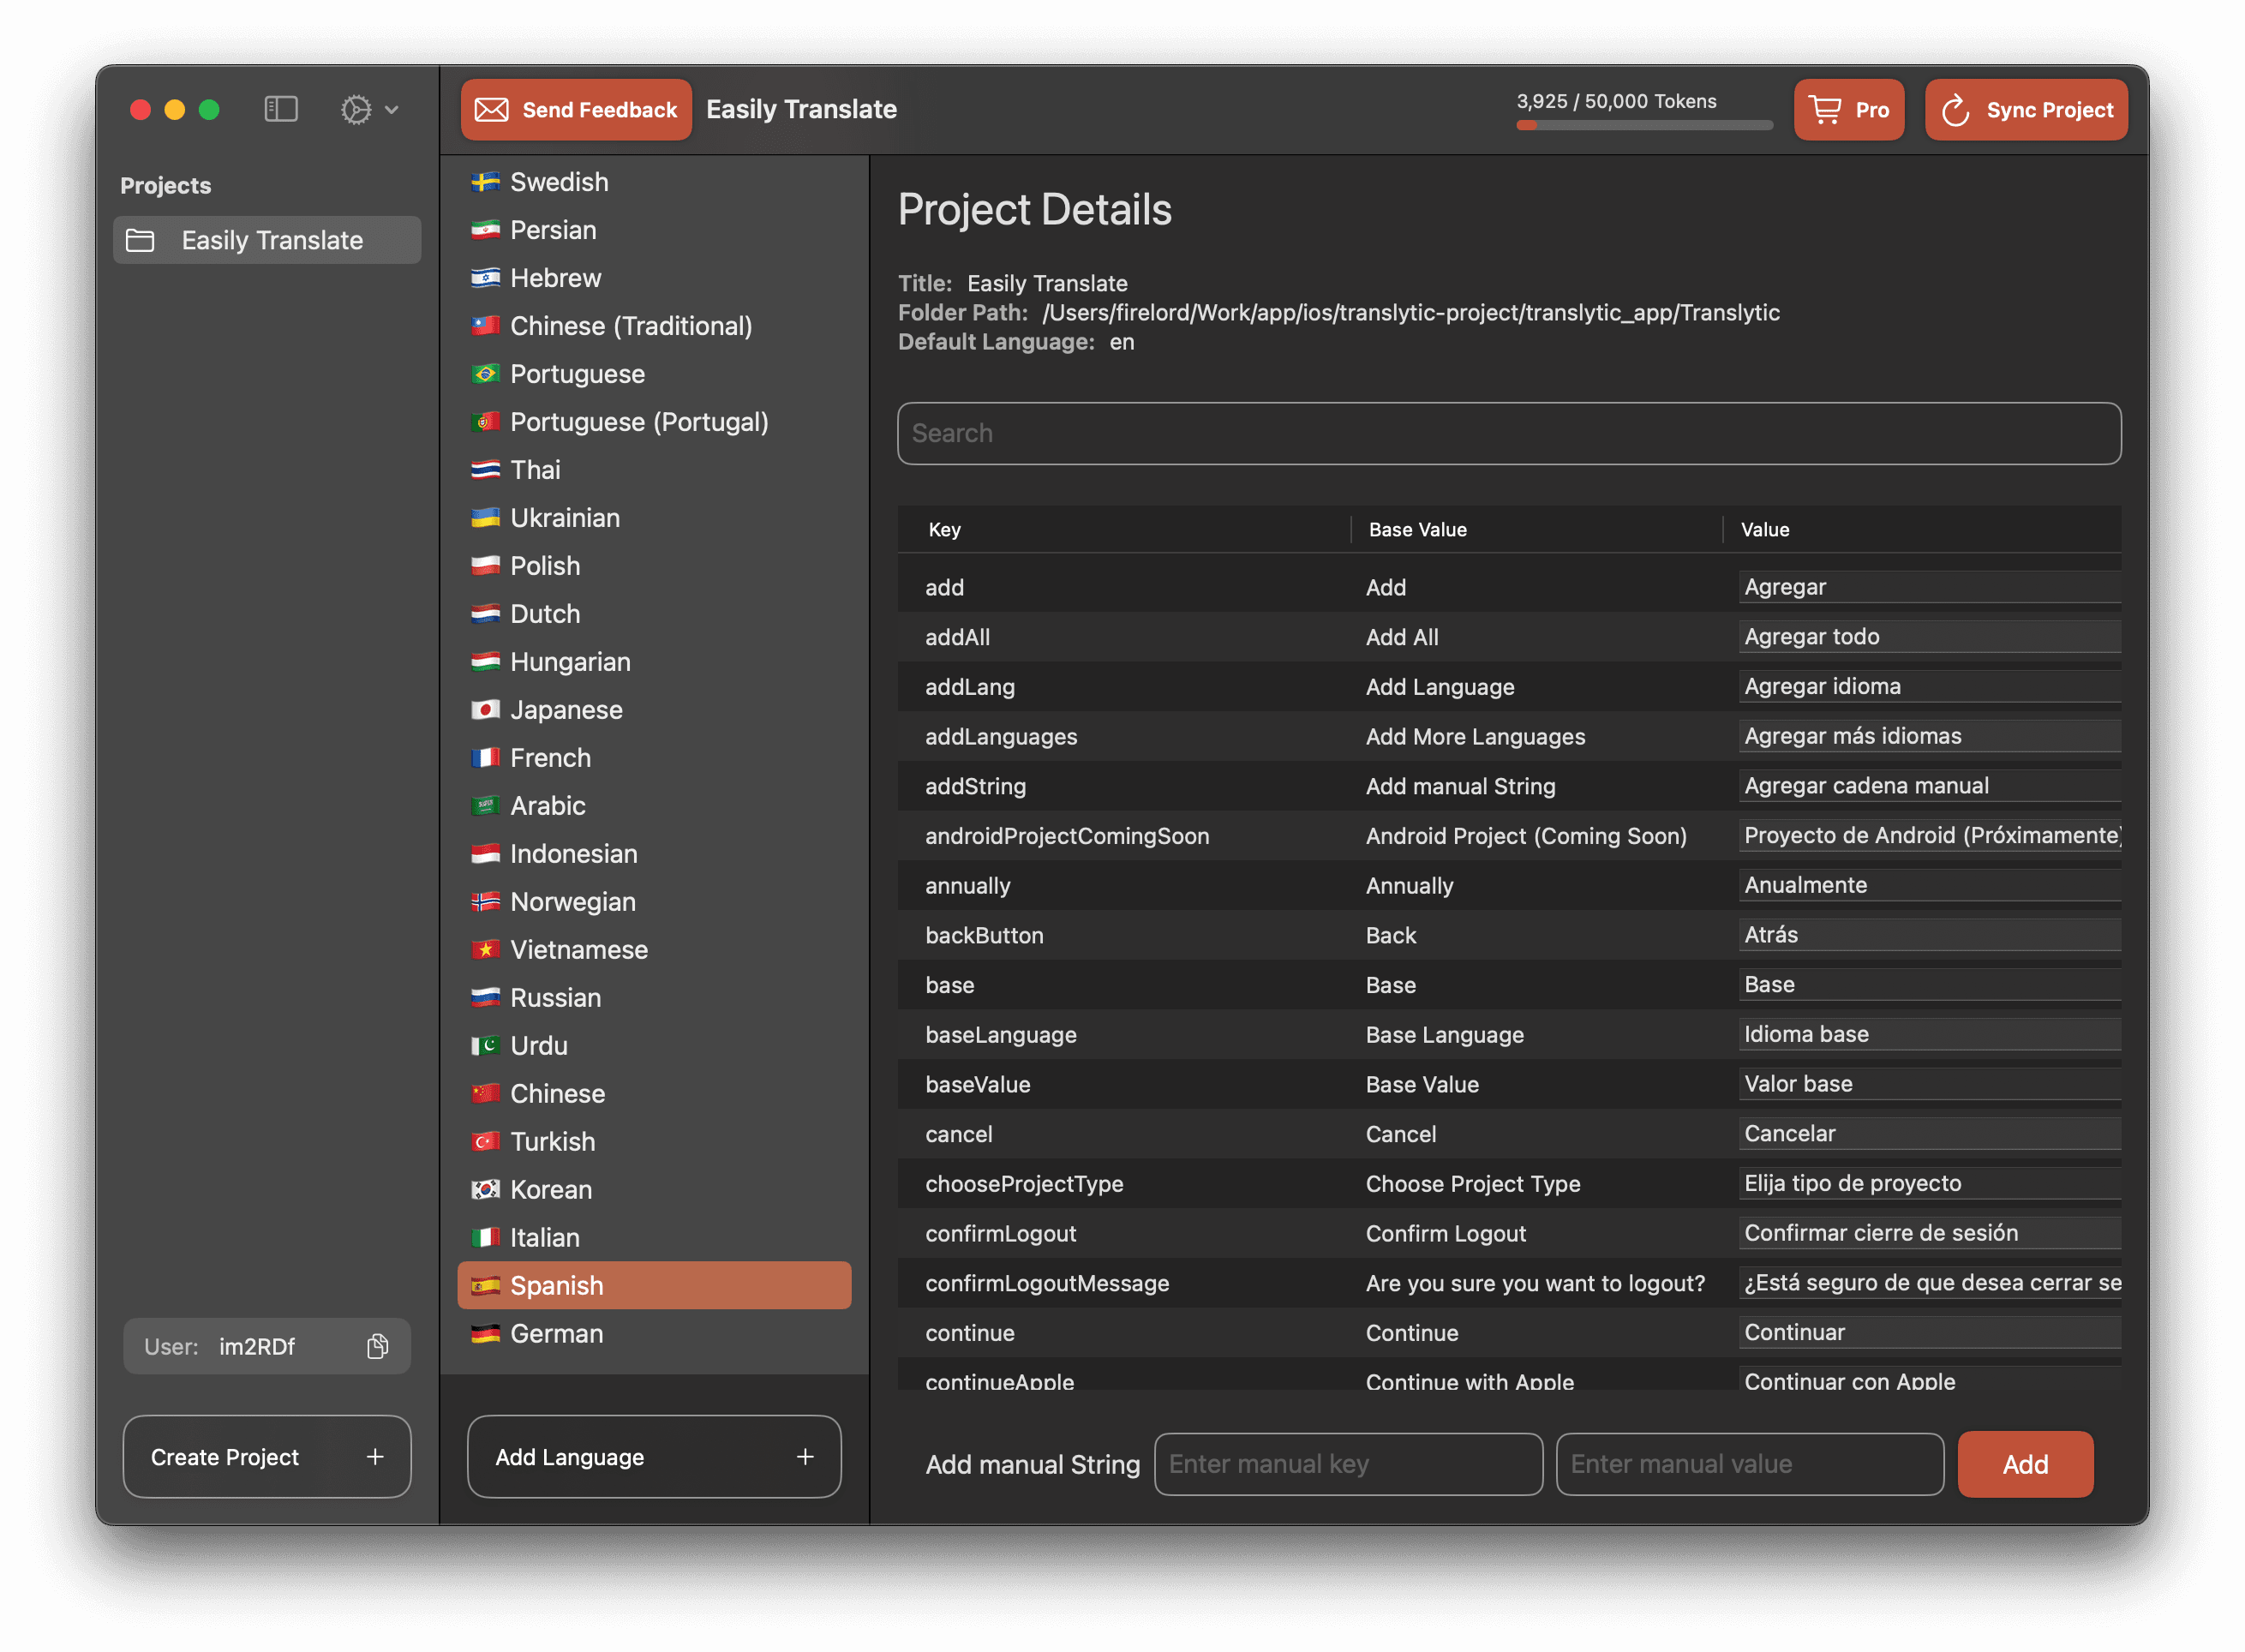Click the Add Language button

pos(654,1456)
